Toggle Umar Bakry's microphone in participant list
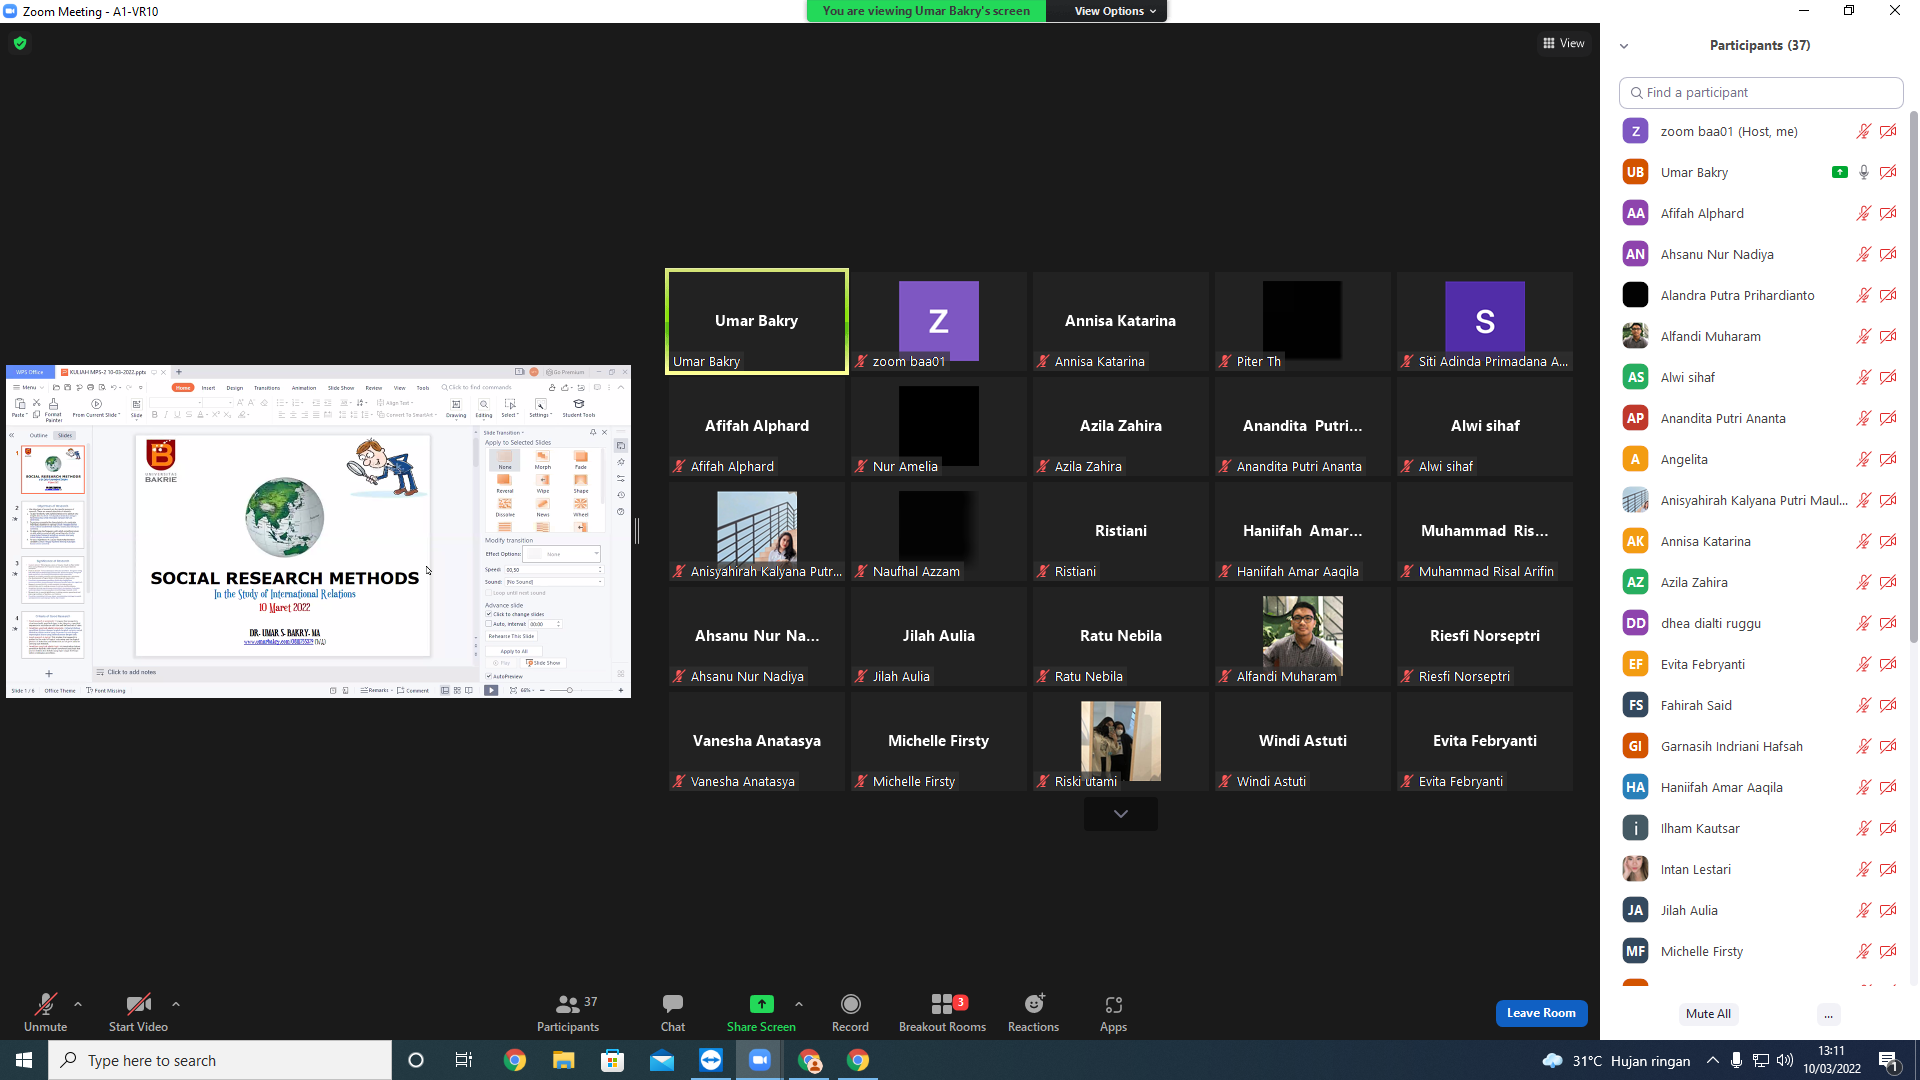The image size is (1920, 1080). (x=1864, y=172)
